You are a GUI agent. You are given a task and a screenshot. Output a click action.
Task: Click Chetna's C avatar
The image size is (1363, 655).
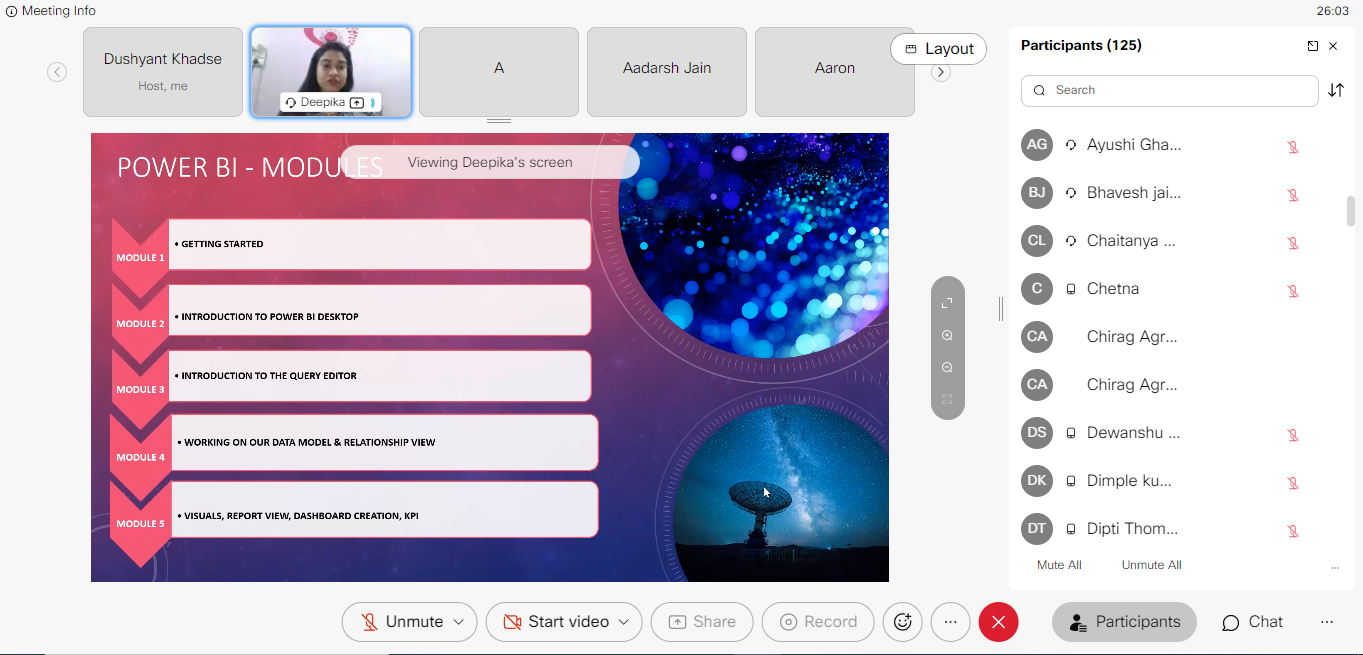[x=1037, y=289]
